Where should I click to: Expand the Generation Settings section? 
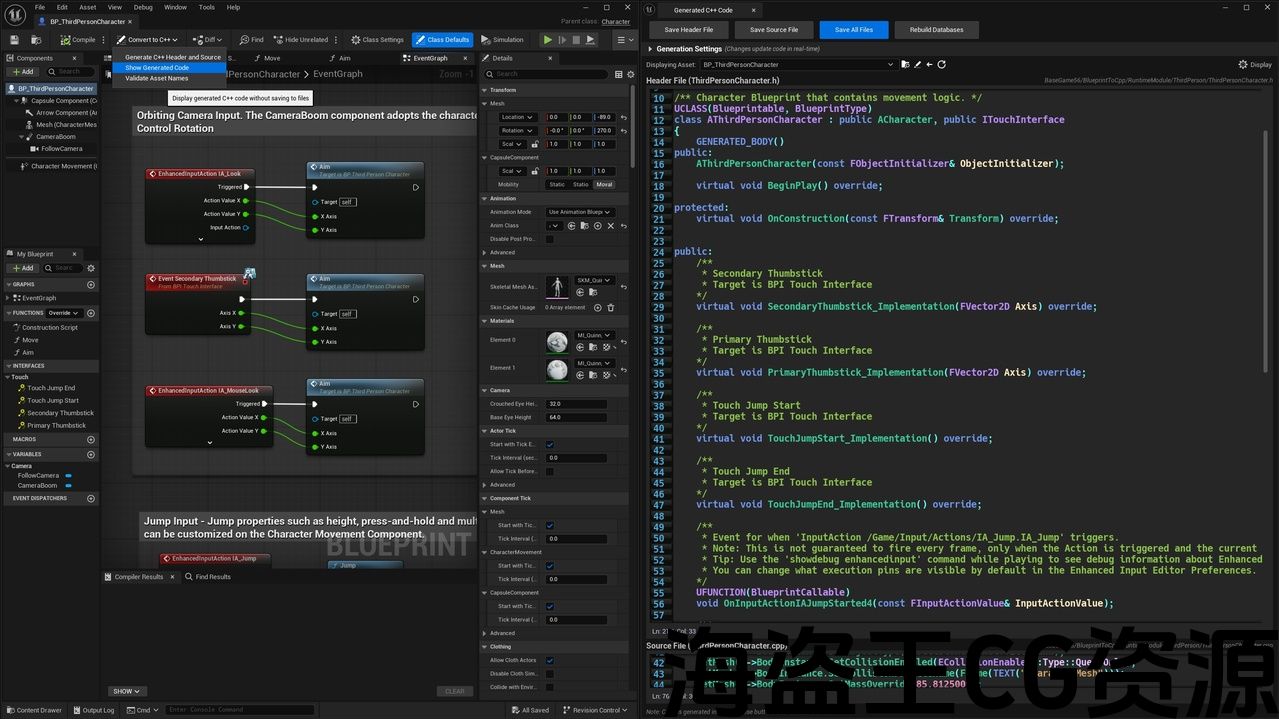click(x=650, y=49)
